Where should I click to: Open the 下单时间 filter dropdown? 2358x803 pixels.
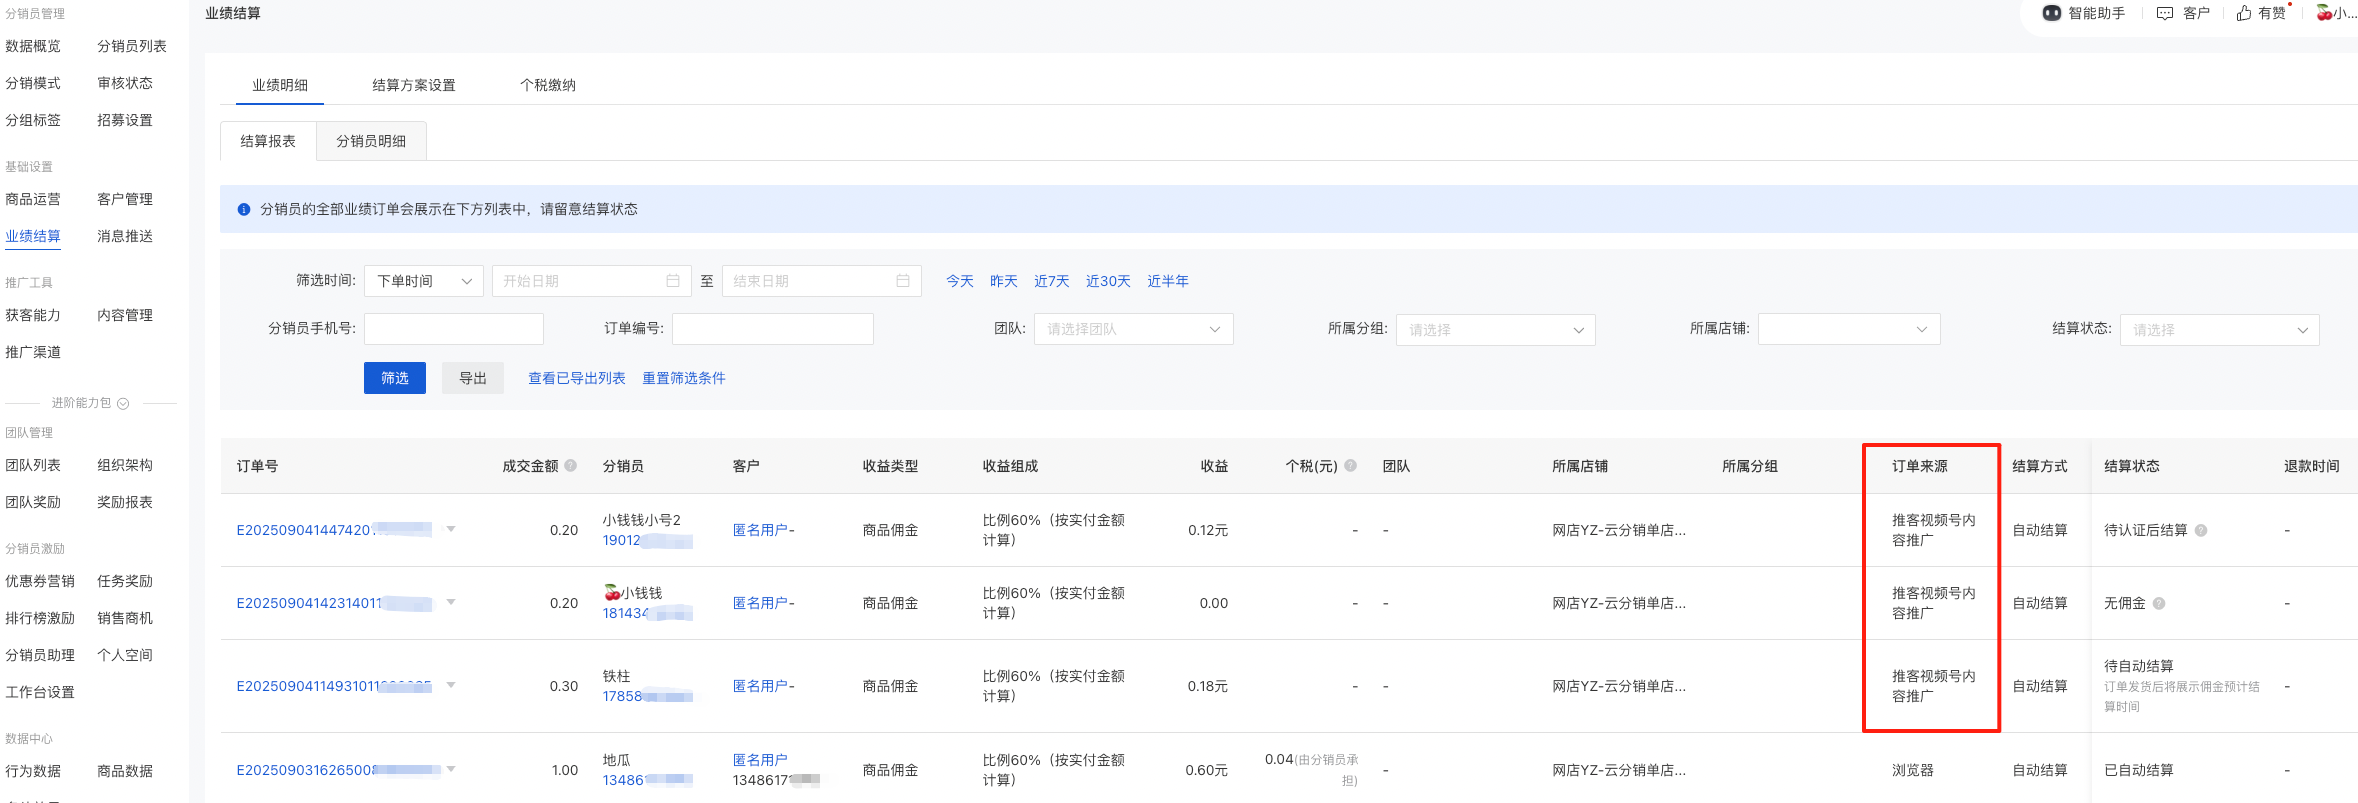[x=424, y=281]
